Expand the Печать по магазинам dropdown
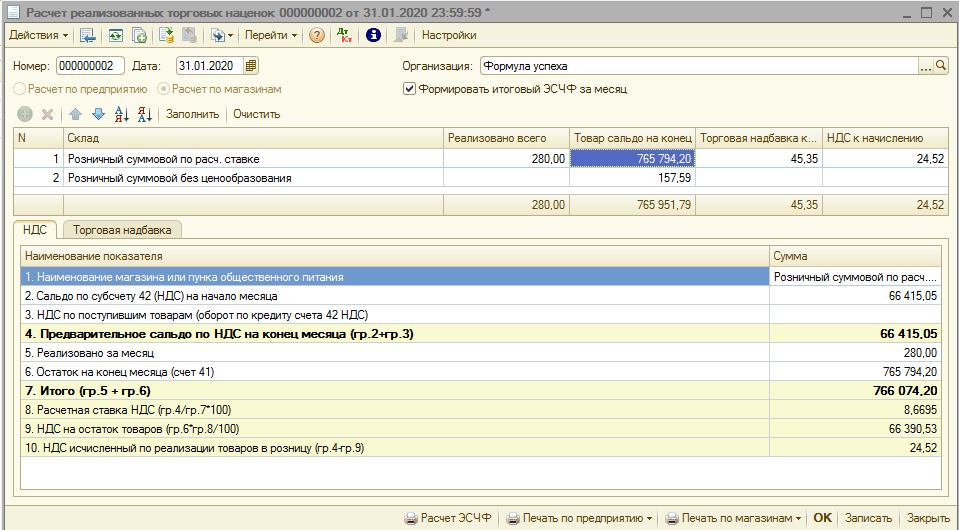The height and width of the screenshot is (530, 959). 733,518
